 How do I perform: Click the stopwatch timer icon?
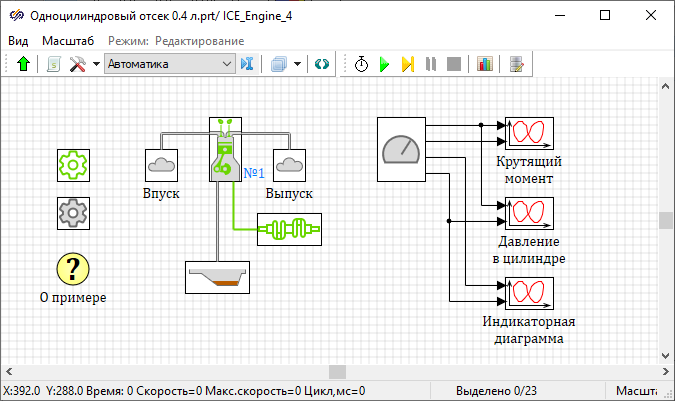point(361,64)
